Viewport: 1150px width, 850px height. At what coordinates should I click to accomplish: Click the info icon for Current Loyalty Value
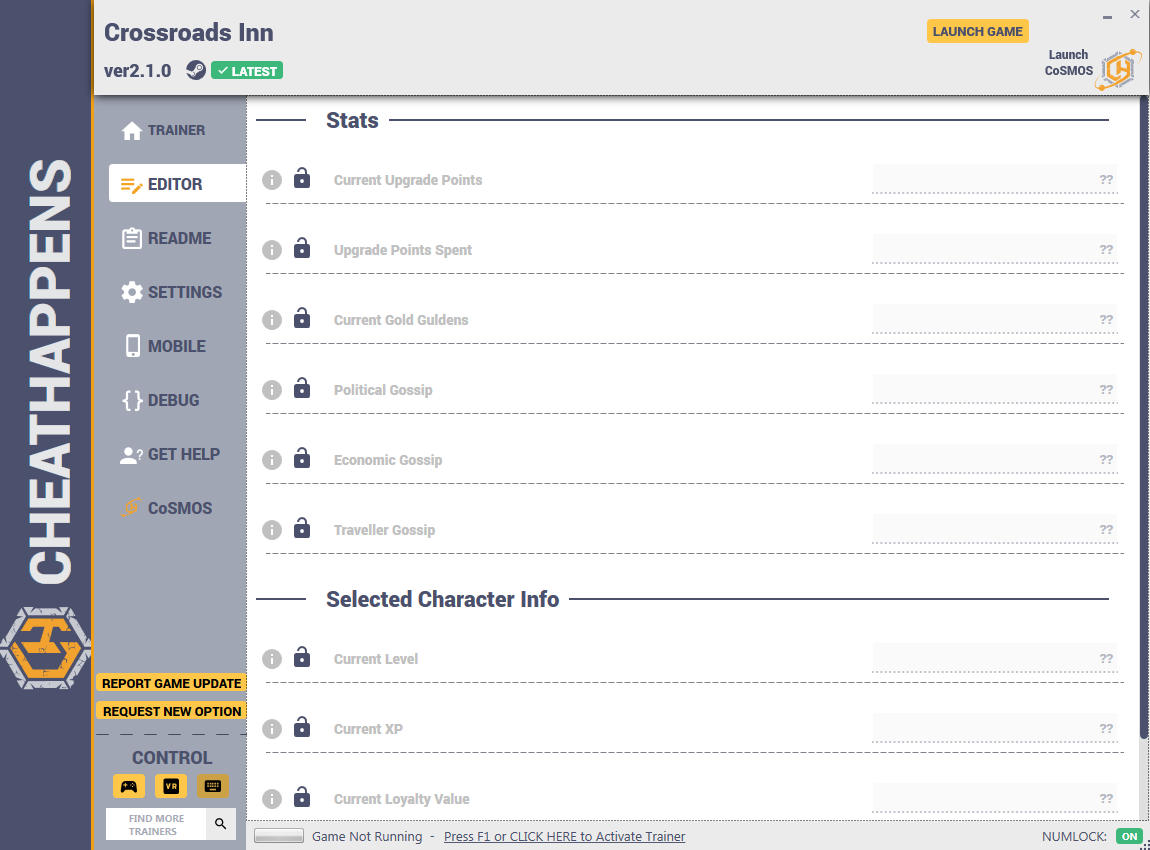tap(272, 799)
